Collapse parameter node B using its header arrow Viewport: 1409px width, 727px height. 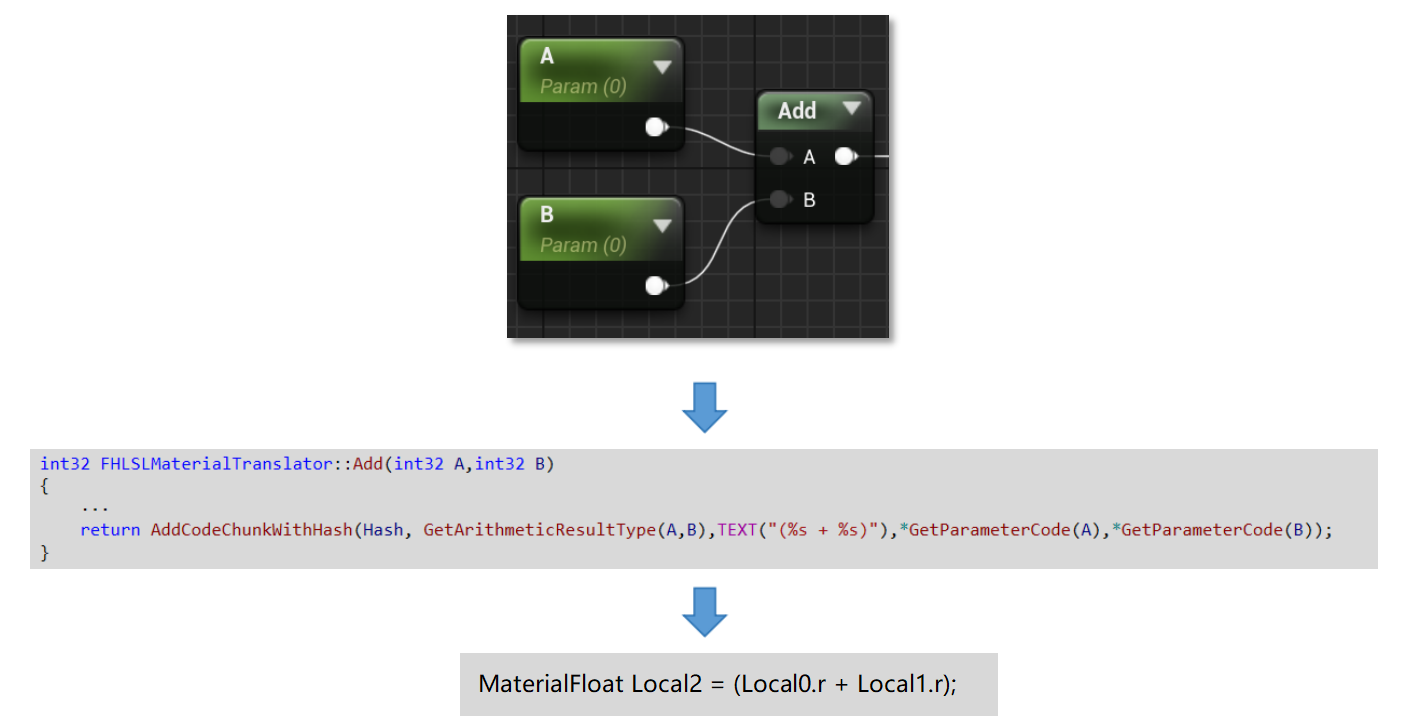click(x=663, y=225)
